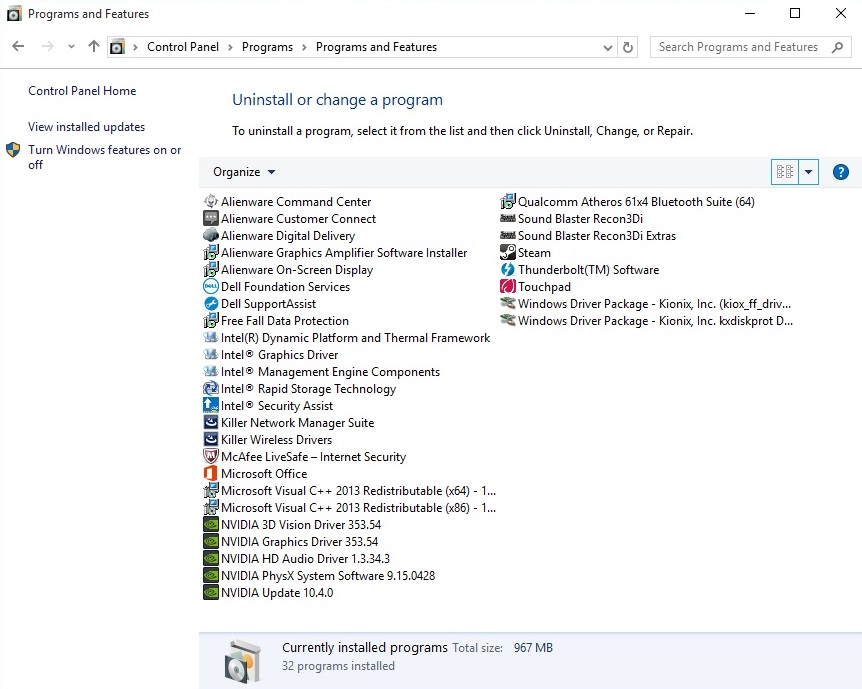The image size is (862, 689).
Task: Open the view options dropdown arrow
Action: tap(808, 172)
